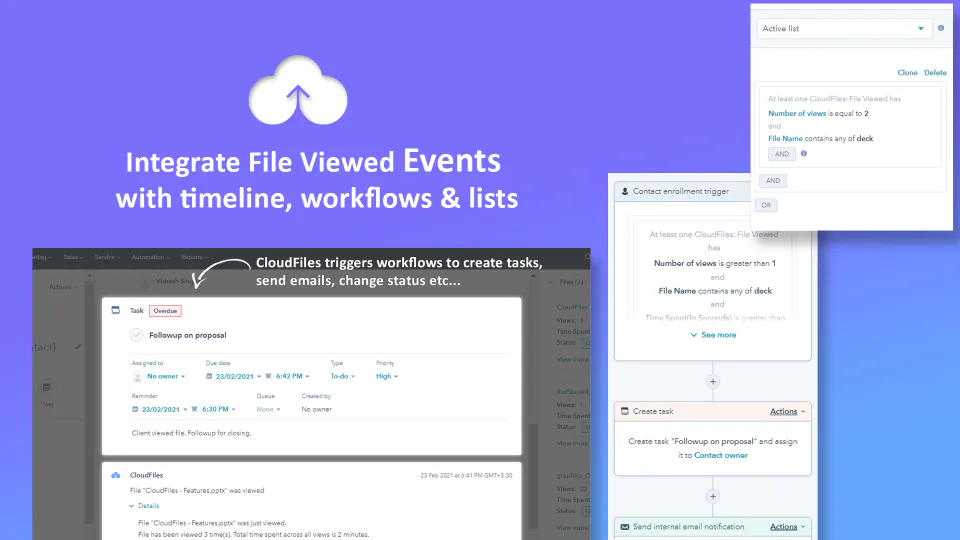Open the Sales menu in top navigation
This screenshot has width=960, height=540.
click(73, 257)
